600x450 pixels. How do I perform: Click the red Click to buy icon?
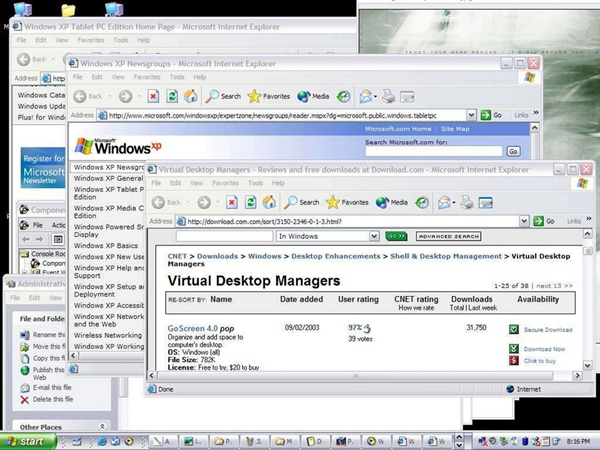tap(513, 361)
